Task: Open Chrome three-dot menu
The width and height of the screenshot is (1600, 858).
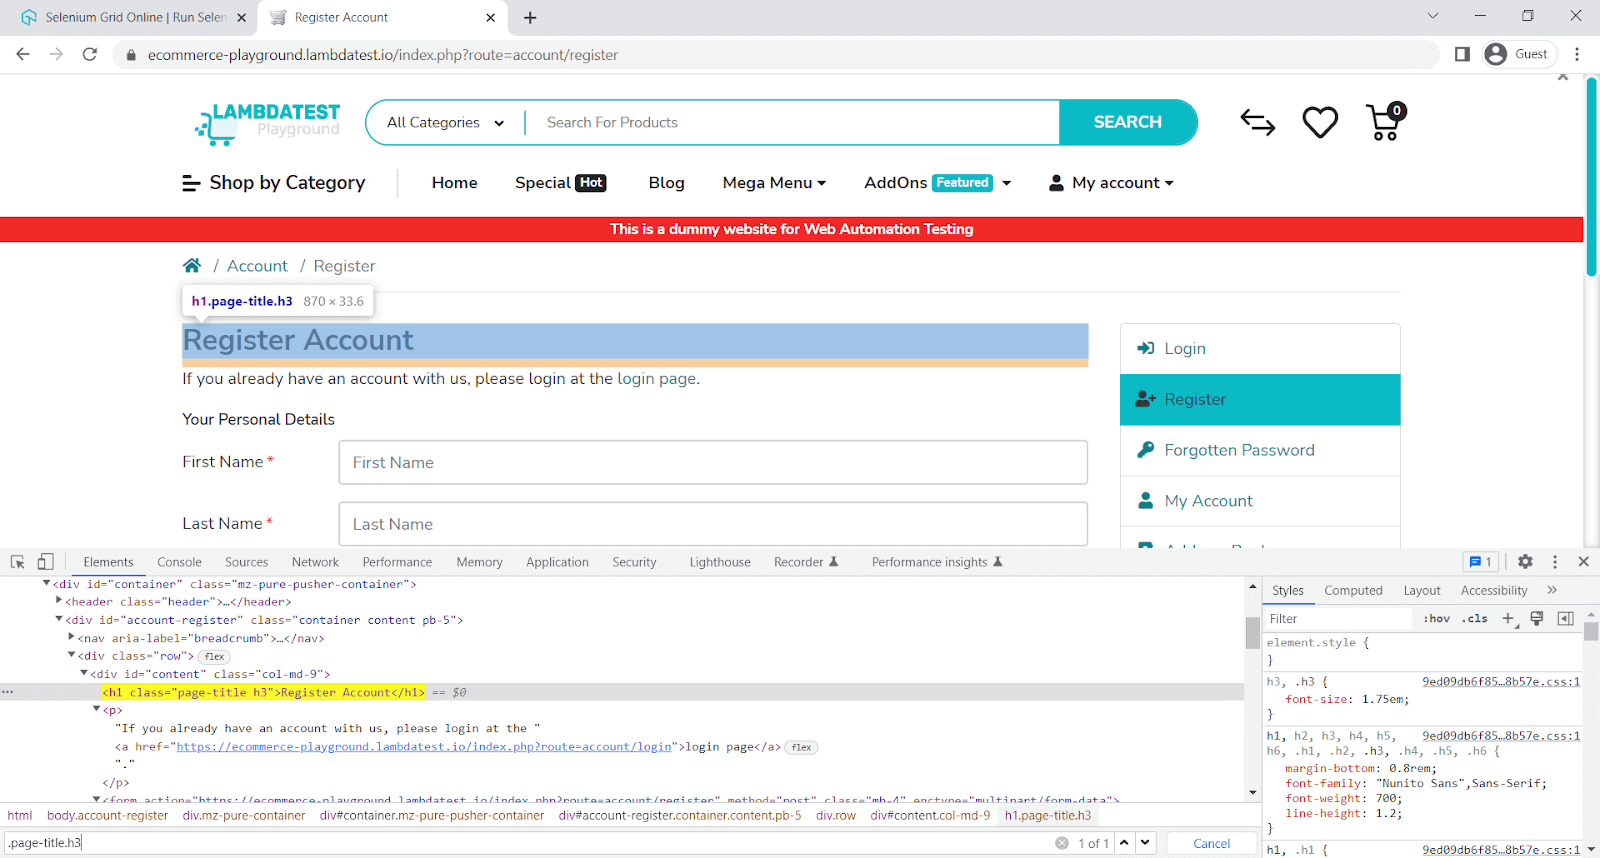Action: point(1578,54)
